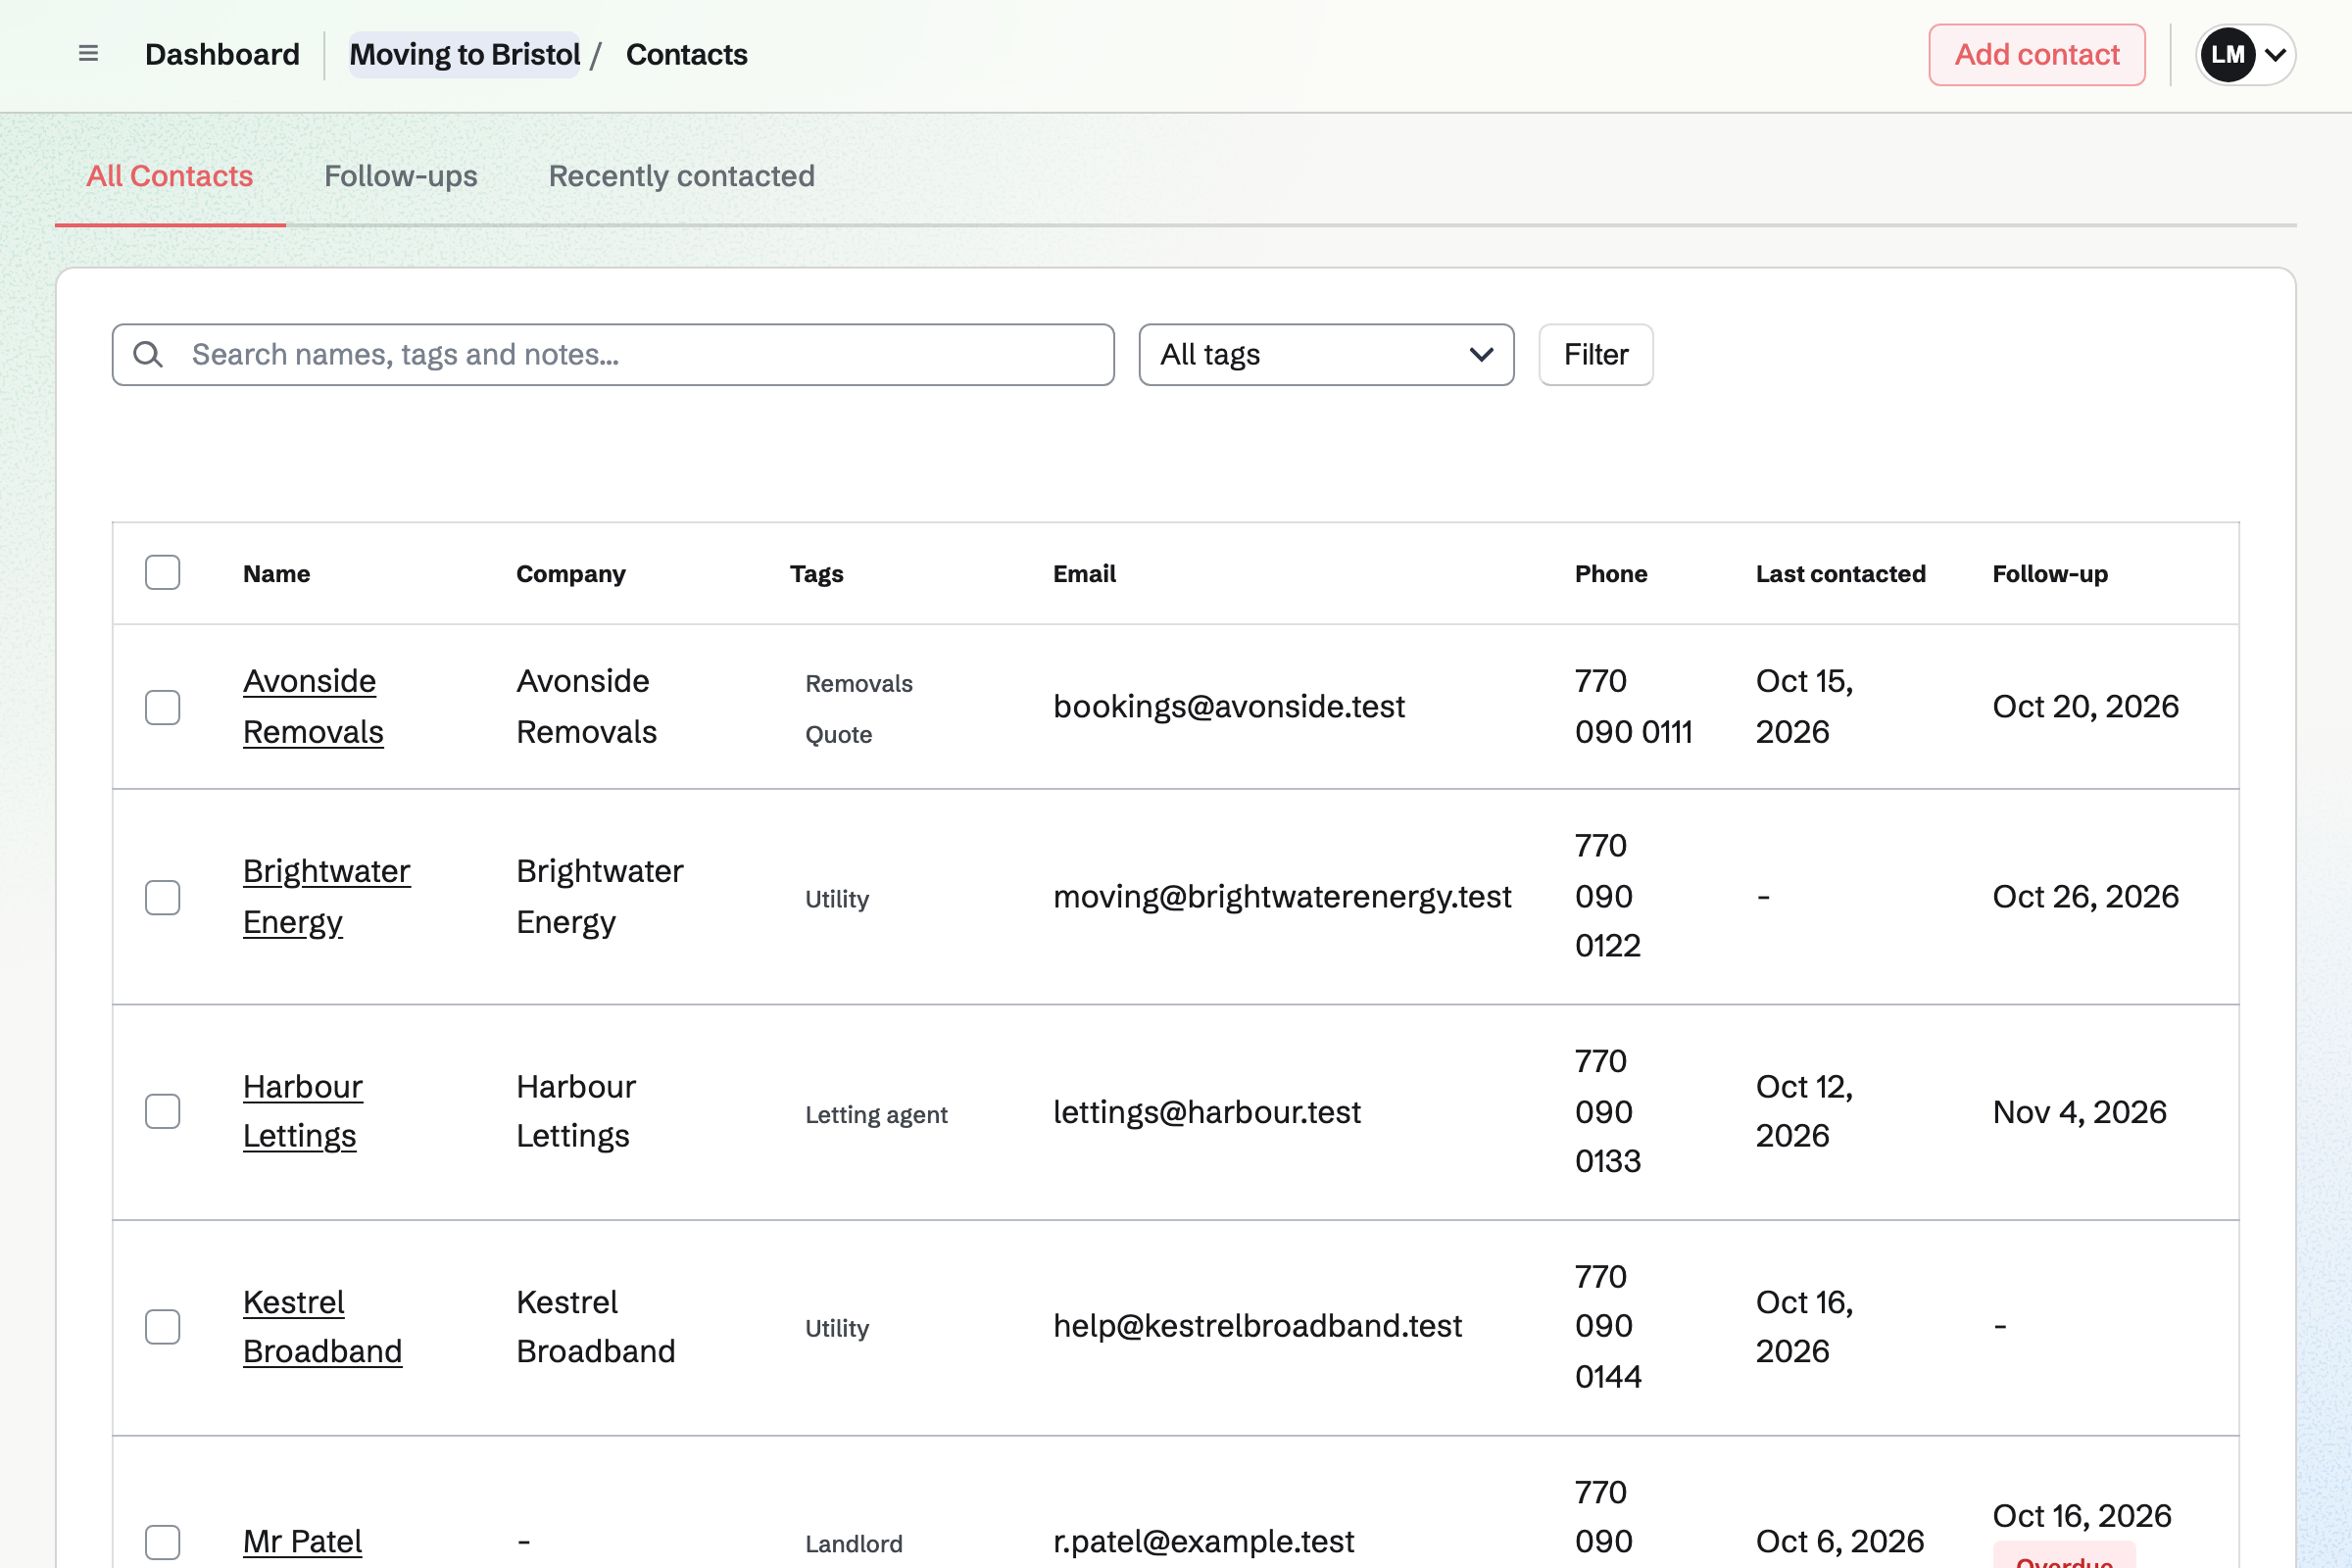This screenshot has width=2352, height=1568.
Task: Open the Kestrel Broadband contact link
Action: click(322, 1326)
